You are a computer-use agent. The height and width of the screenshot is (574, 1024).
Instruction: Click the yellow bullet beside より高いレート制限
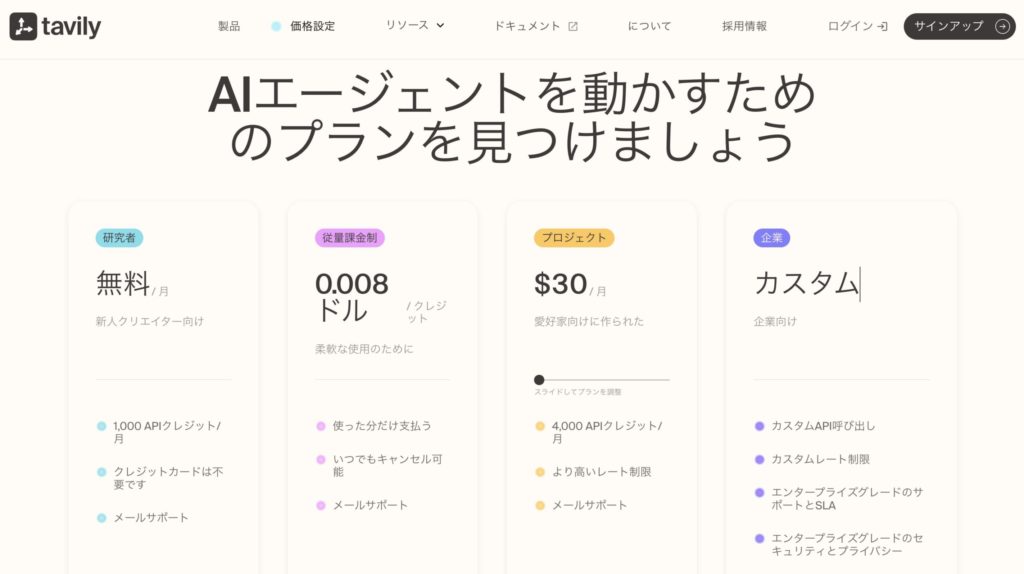[x=540, y=472]
